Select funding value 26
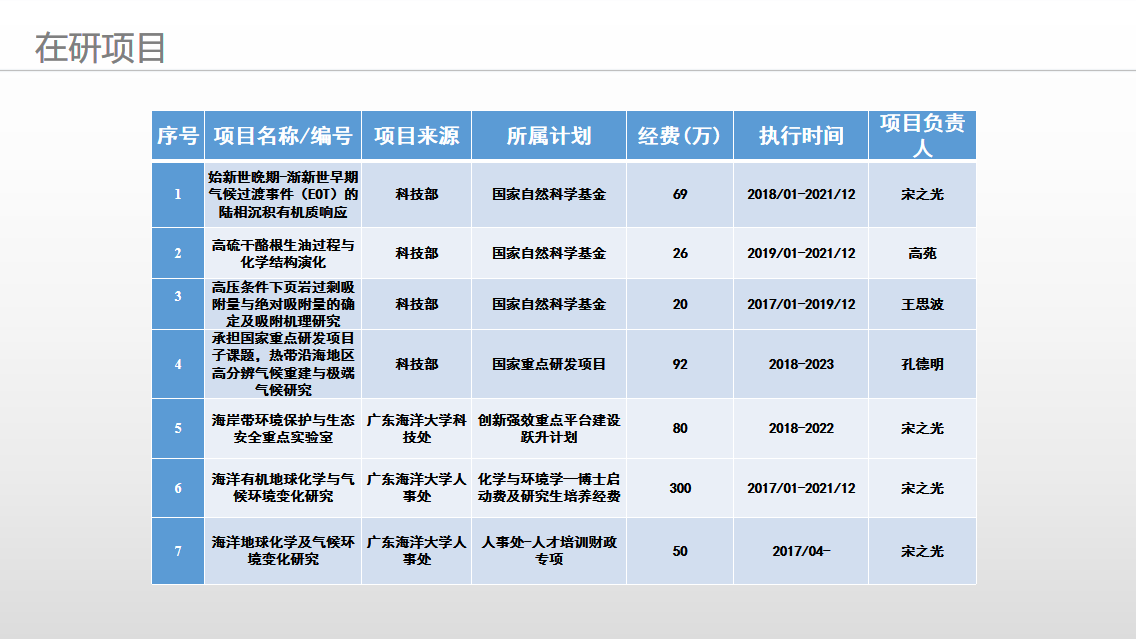This screenshot has width=1136, height=639. click(x=680, y=254)
